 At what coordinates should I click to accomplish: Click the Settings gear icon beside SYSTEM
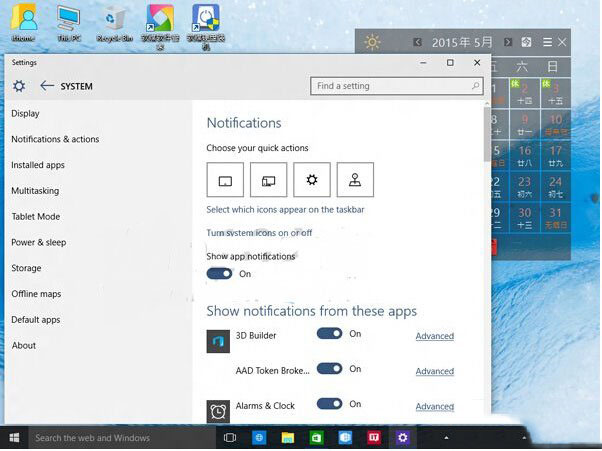click(x=19, y=86)
